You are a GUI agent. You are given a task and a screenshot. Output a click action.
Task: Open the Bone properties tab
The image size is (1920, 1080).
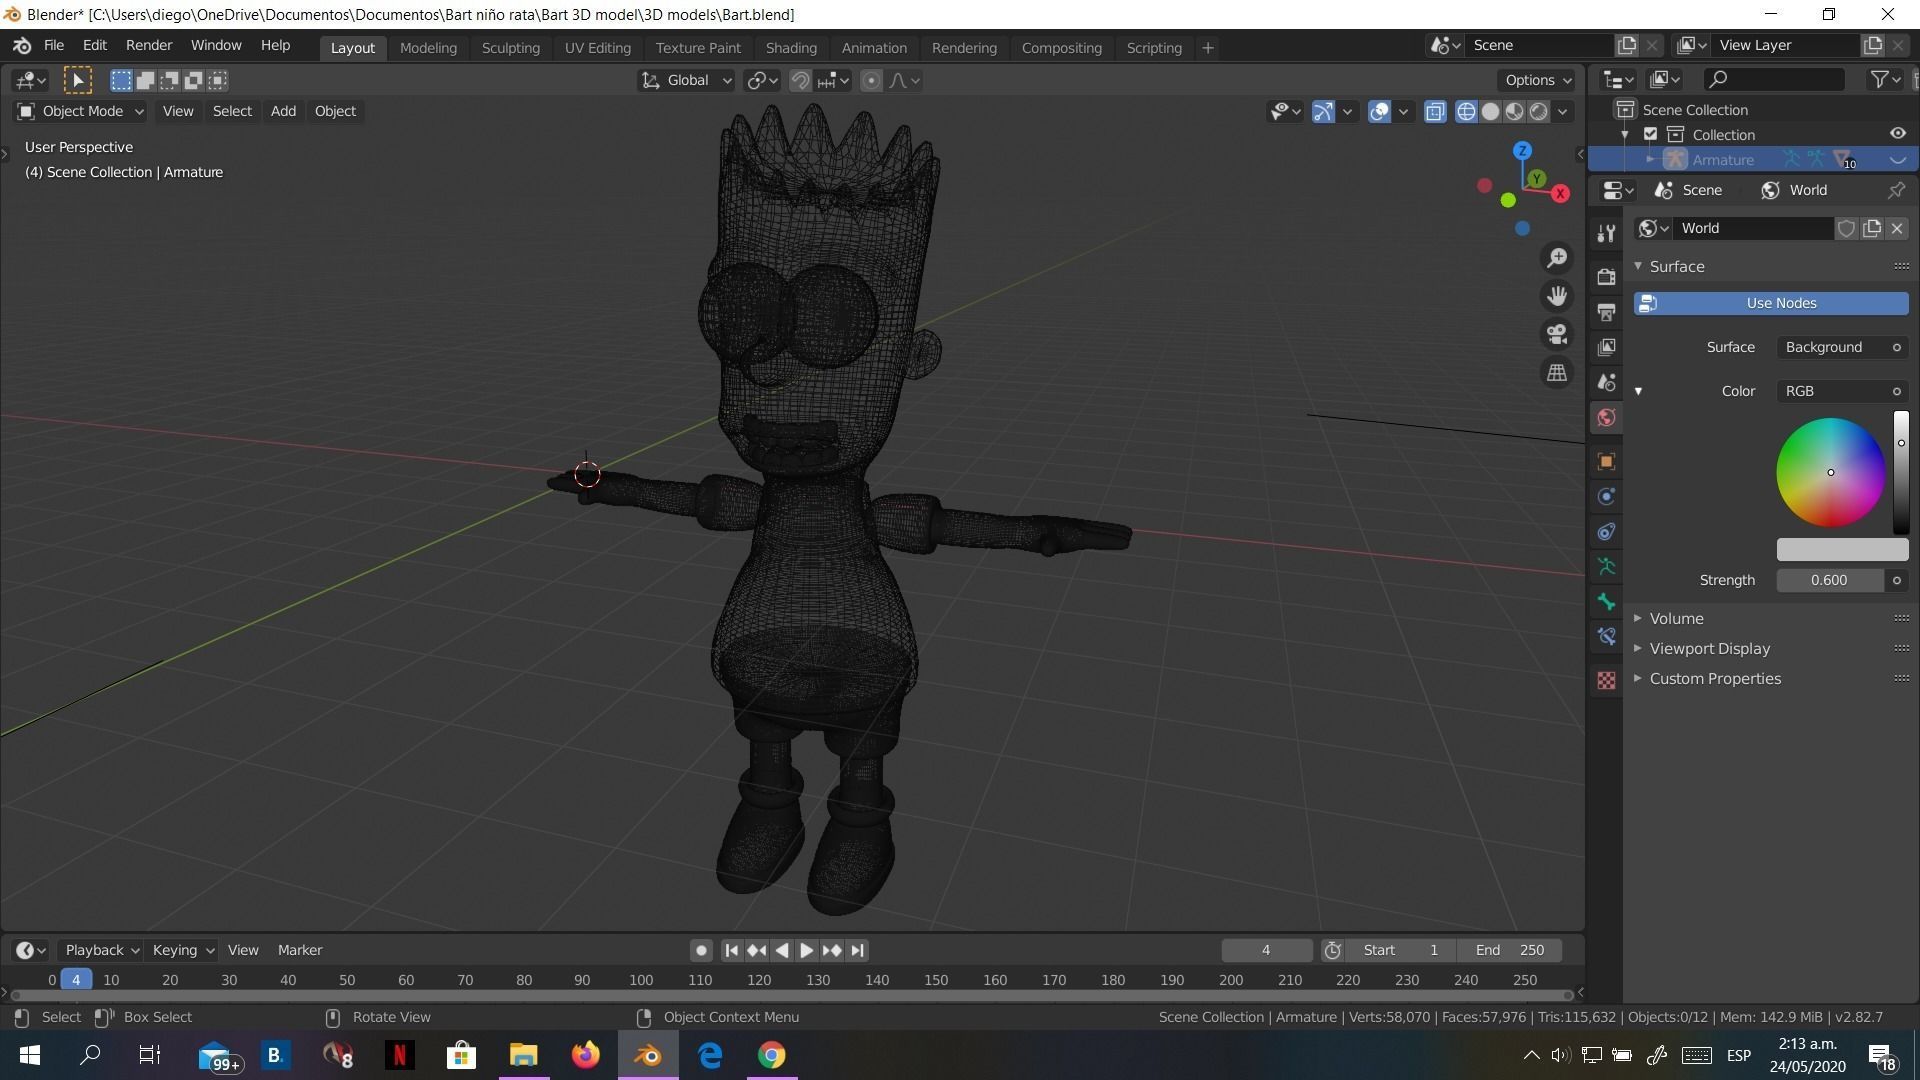[x=1606, y=601]
